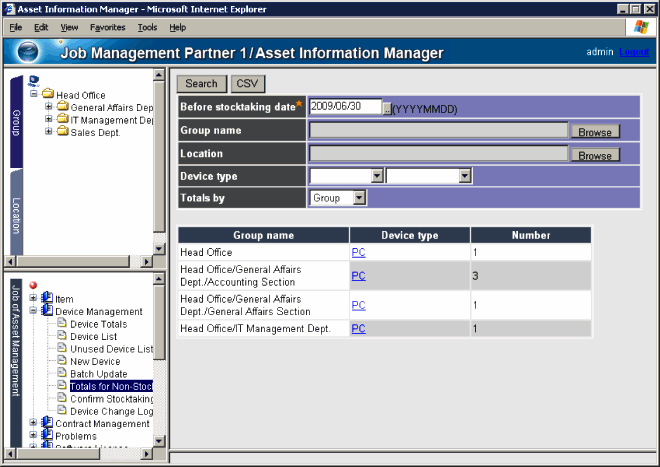Viewport: 660px width, 467px height.
Task: Click the Device Management book icon
Action: [x=47, y=311]
